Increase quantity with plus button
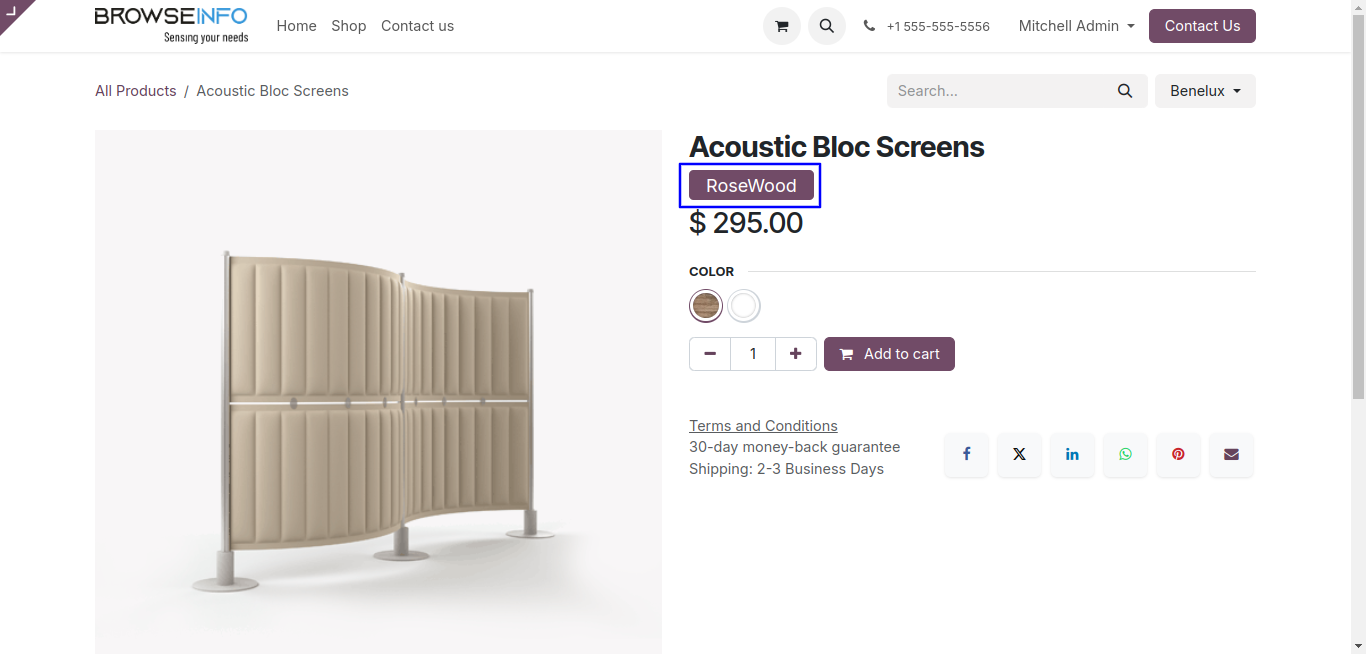Image resolution: width=1366 pixels, height=654 pixels. point(795,354)
